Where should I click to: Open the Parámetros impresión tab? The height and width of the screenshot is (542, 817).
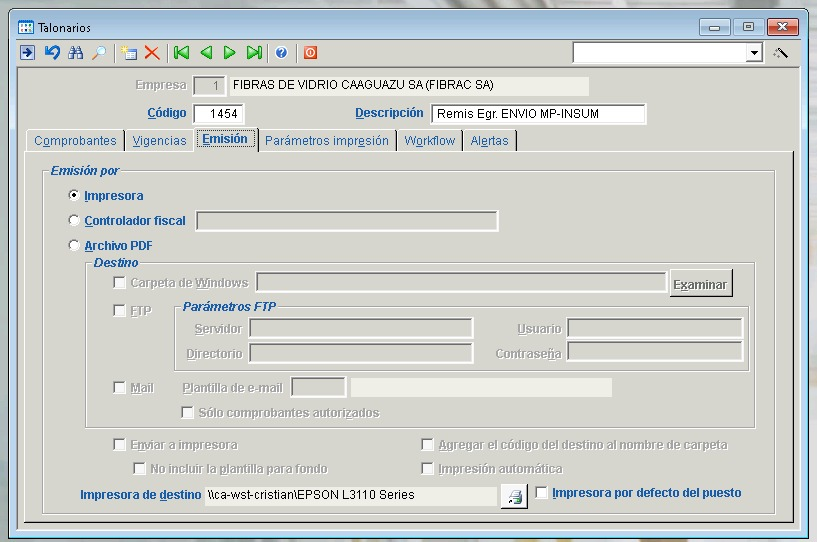[326, 141]
